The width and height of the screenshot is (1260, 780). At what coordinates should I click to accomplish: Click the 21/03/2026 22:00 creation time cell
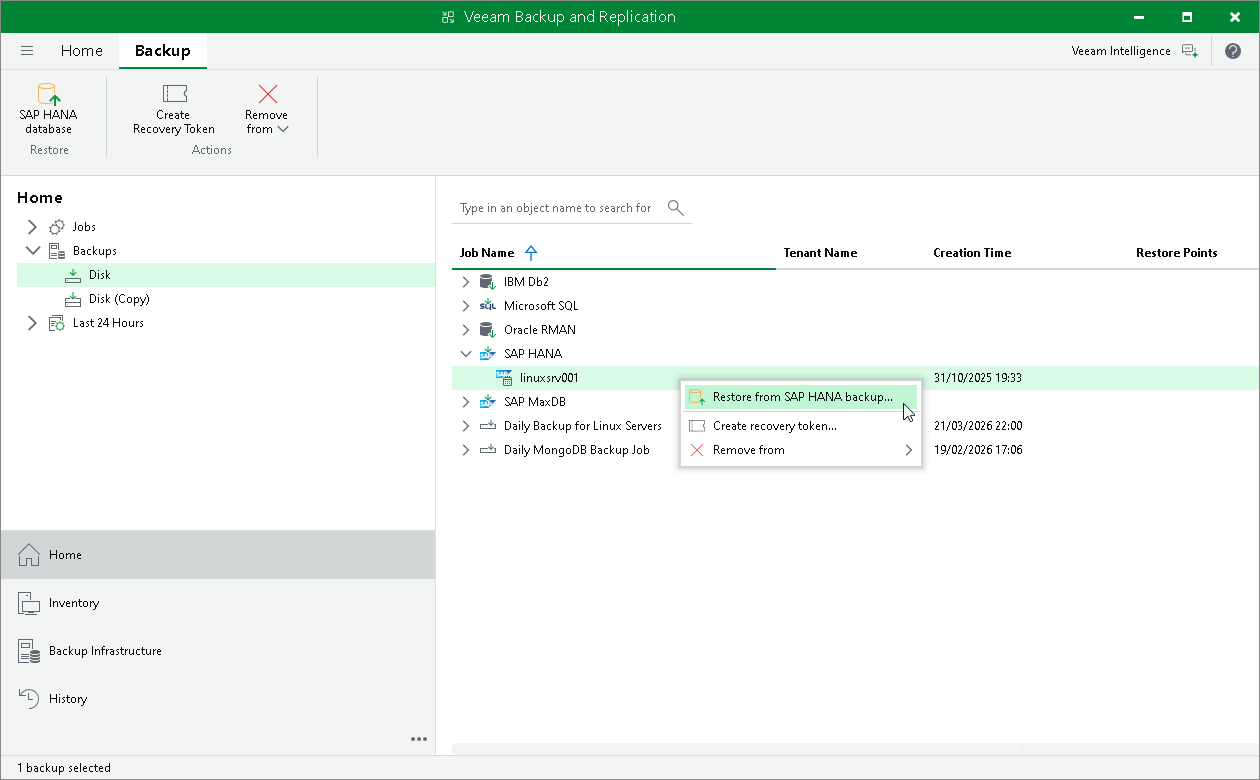(x=978, y=426)
